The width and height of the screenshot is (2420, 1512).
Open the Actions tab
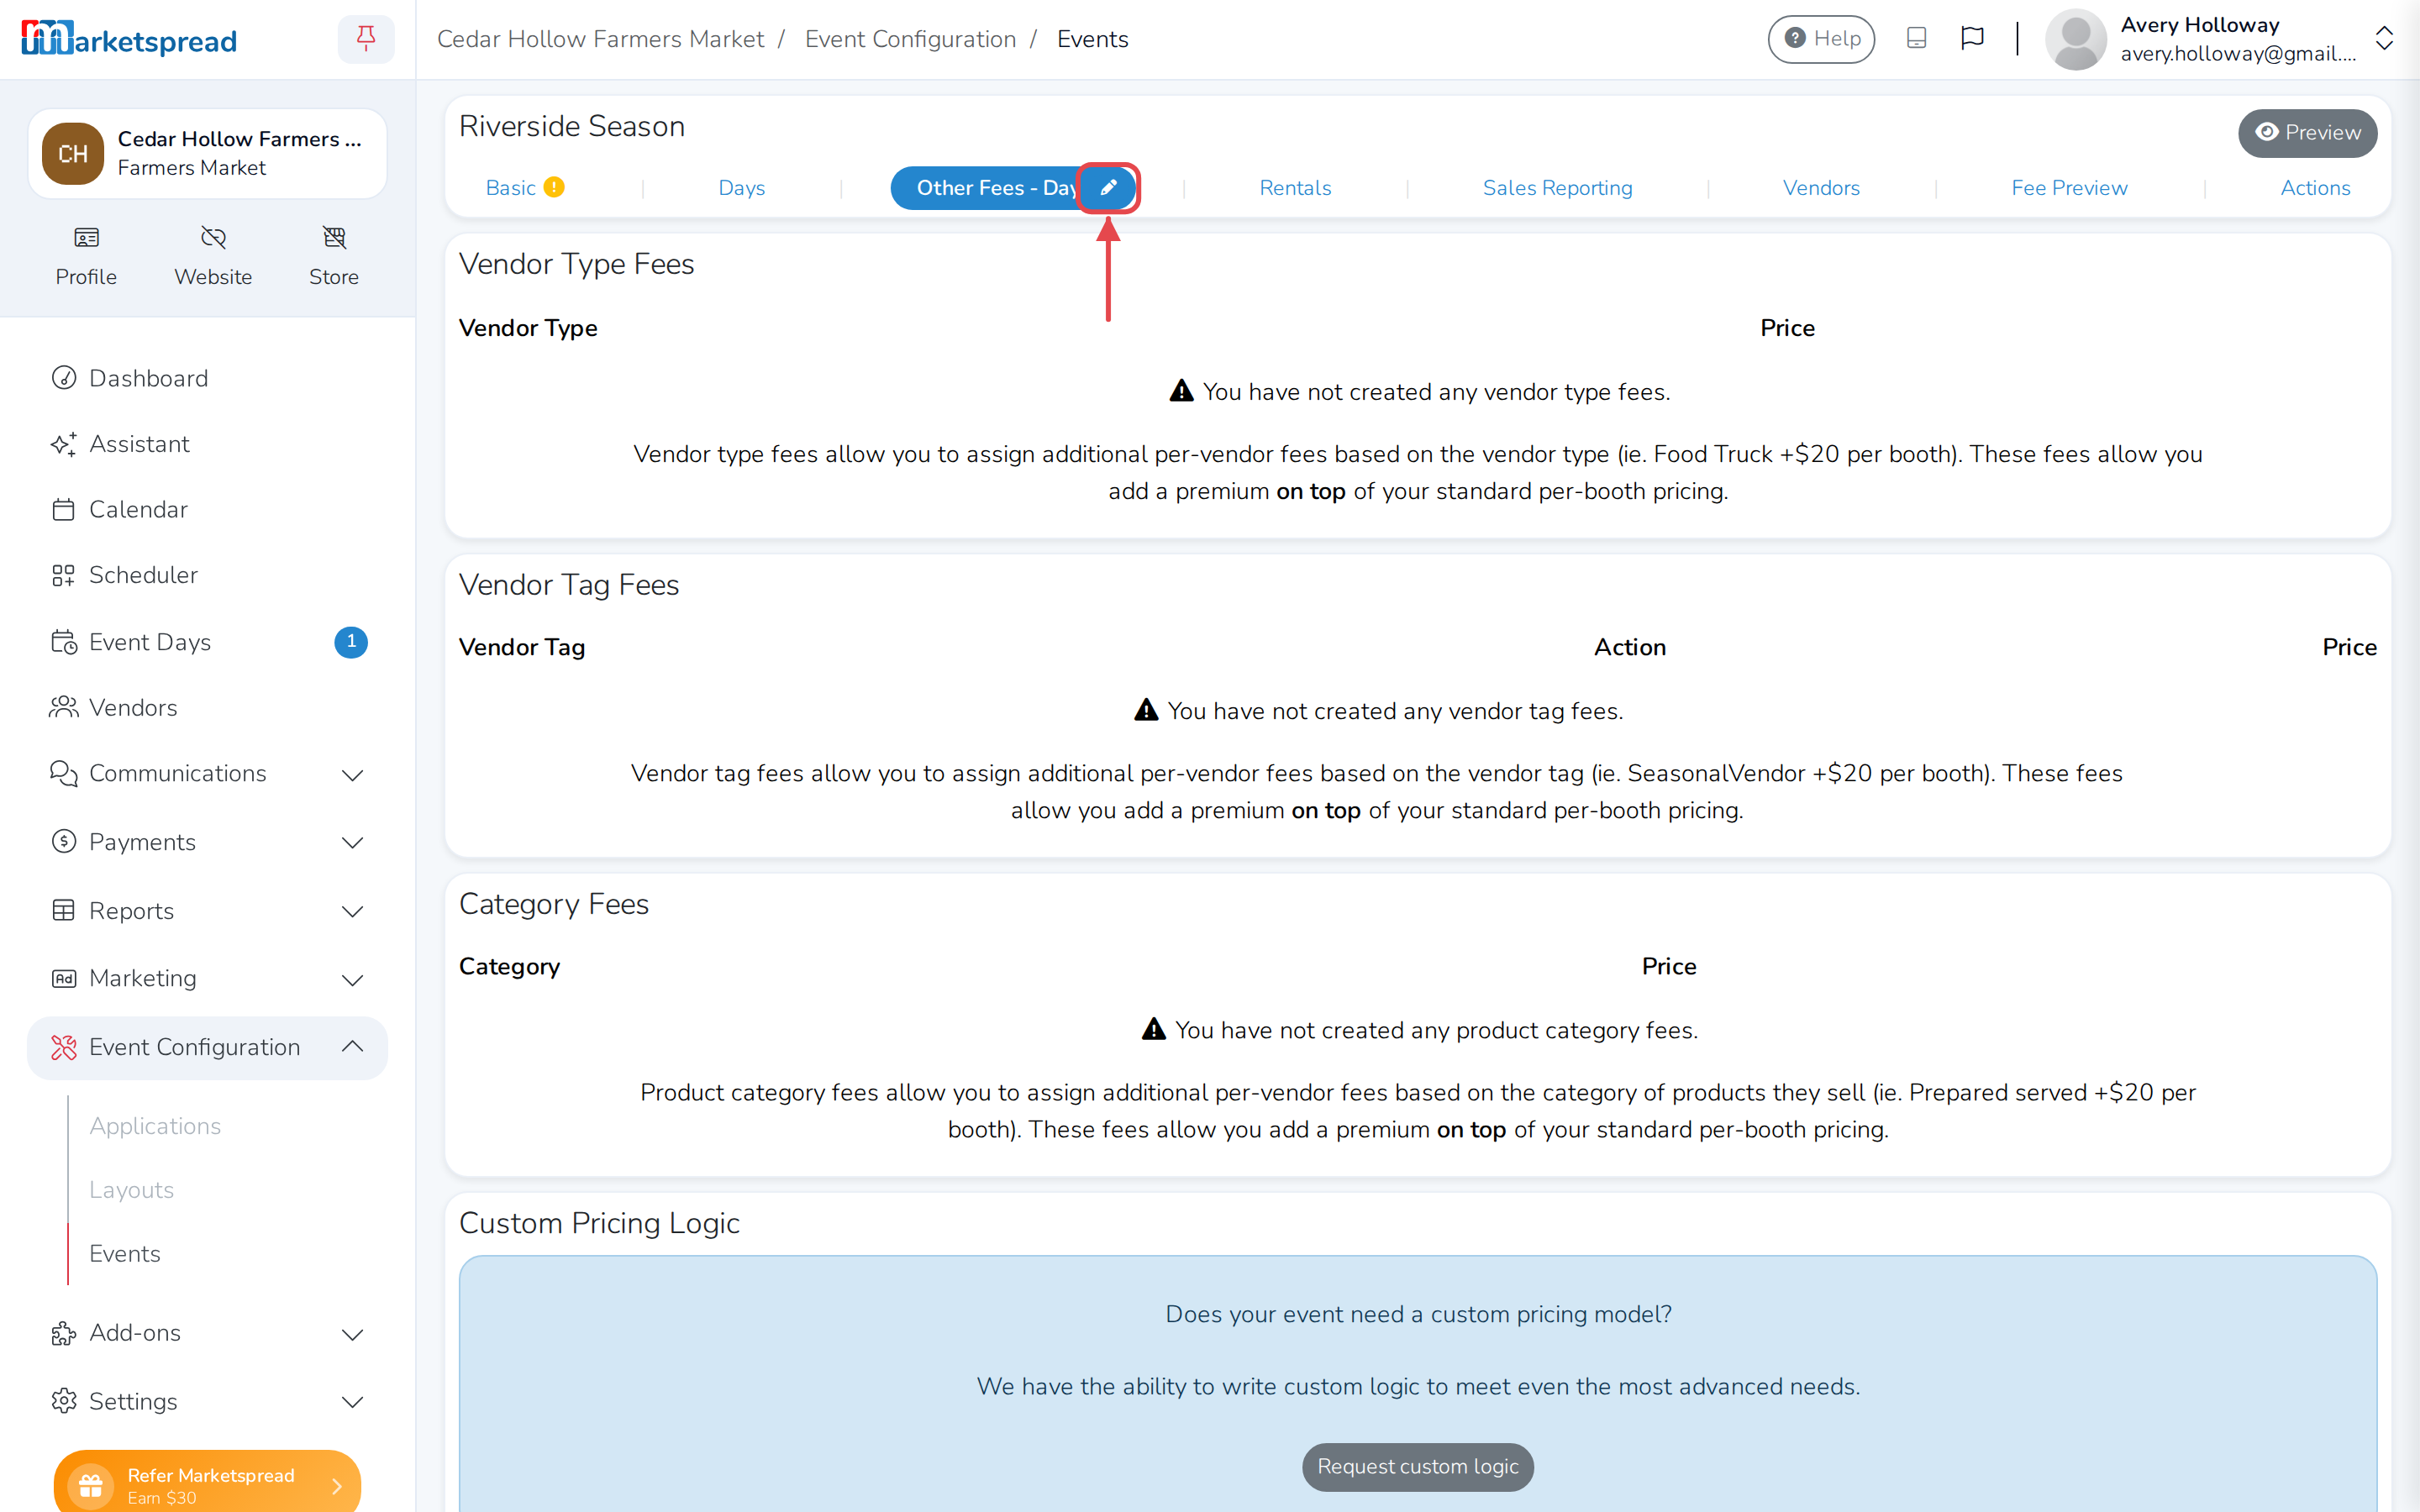click(2315, 187)
